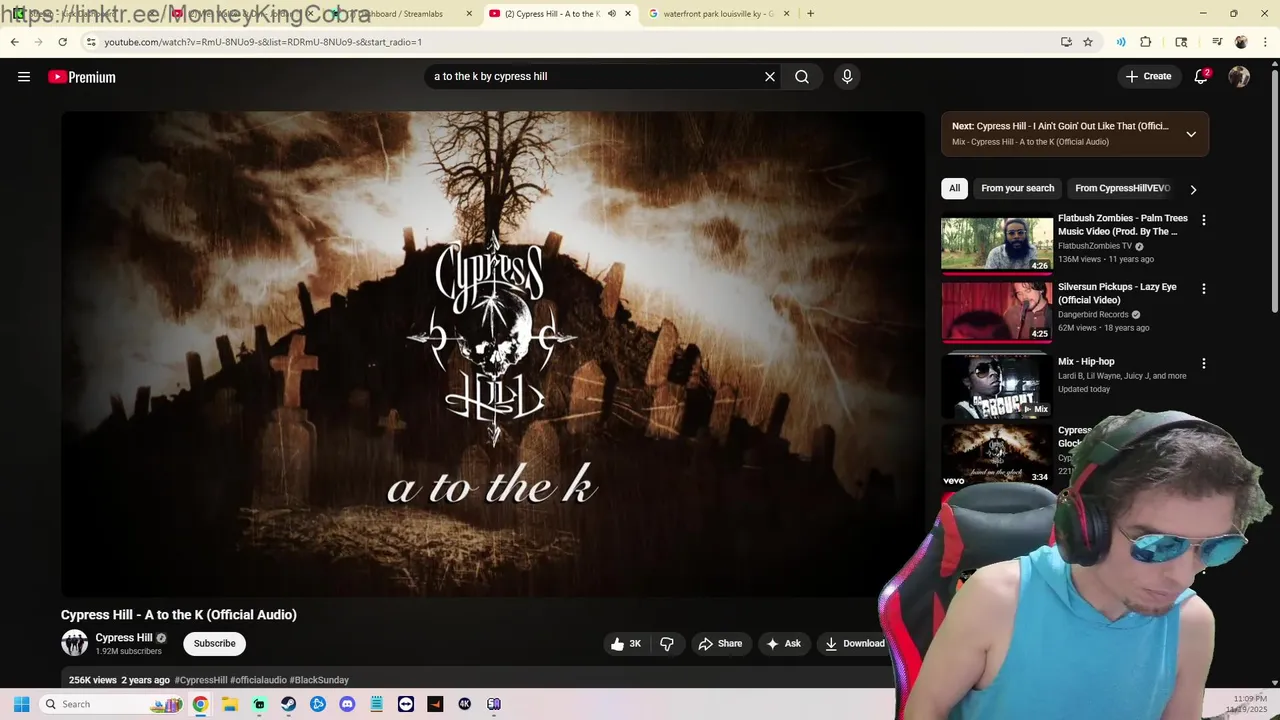Open the Mix Hip-hop playlist thumbnail
This screenshot has height=720, width=1280.
point(996,387)
